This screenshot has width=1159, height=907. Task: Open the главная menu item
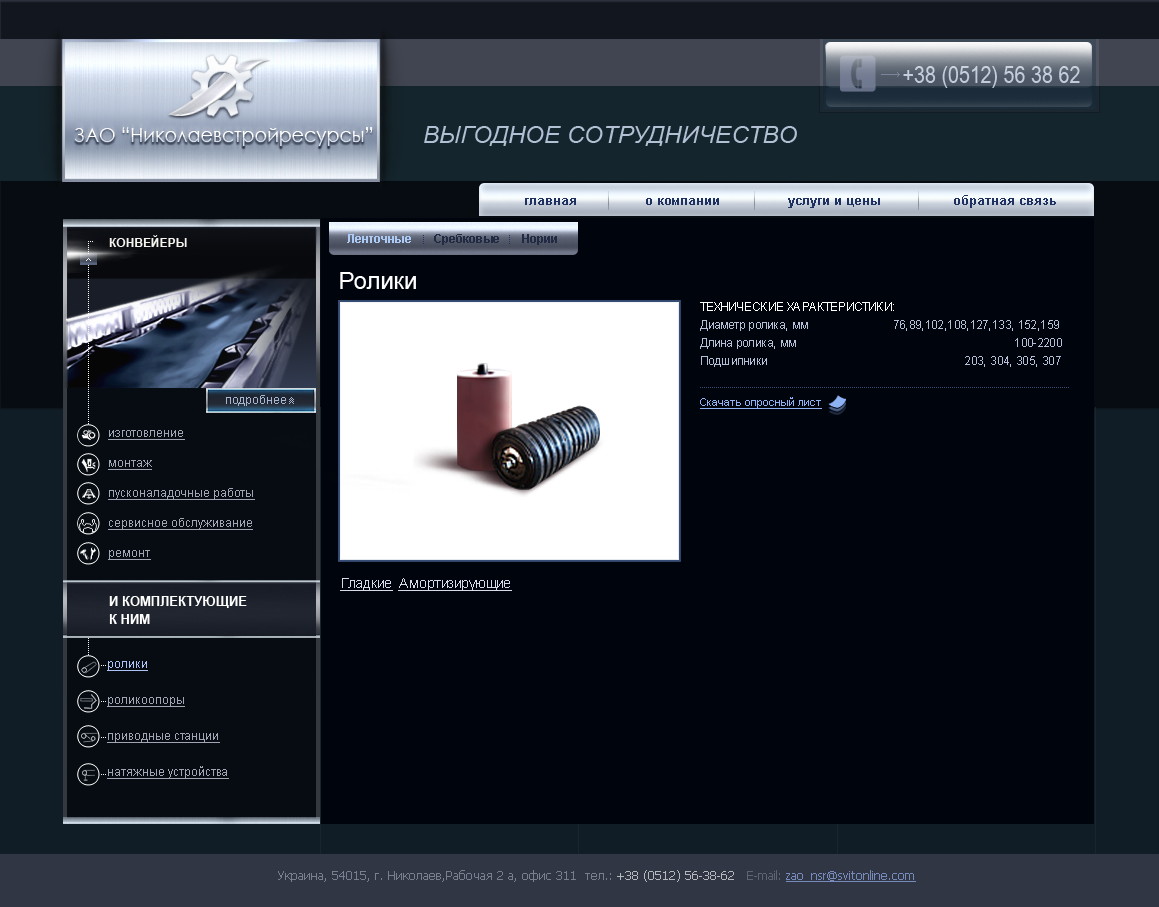550,201
